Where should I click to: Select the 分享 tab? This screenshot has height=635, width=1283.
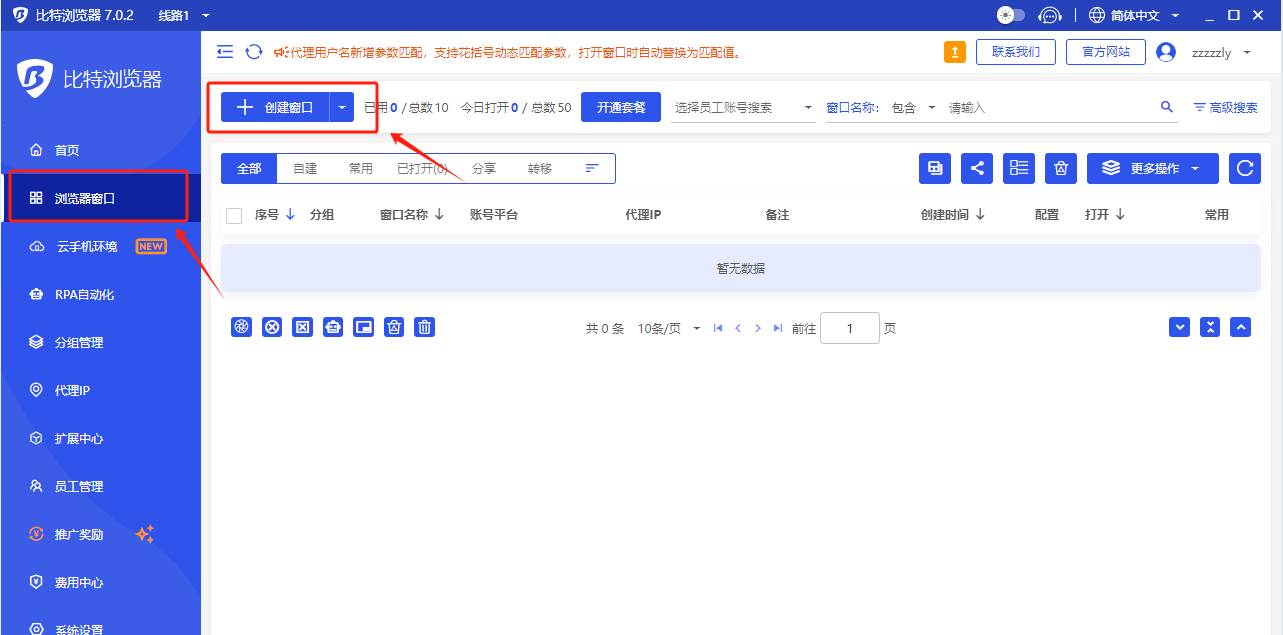(x=484, y=168)
